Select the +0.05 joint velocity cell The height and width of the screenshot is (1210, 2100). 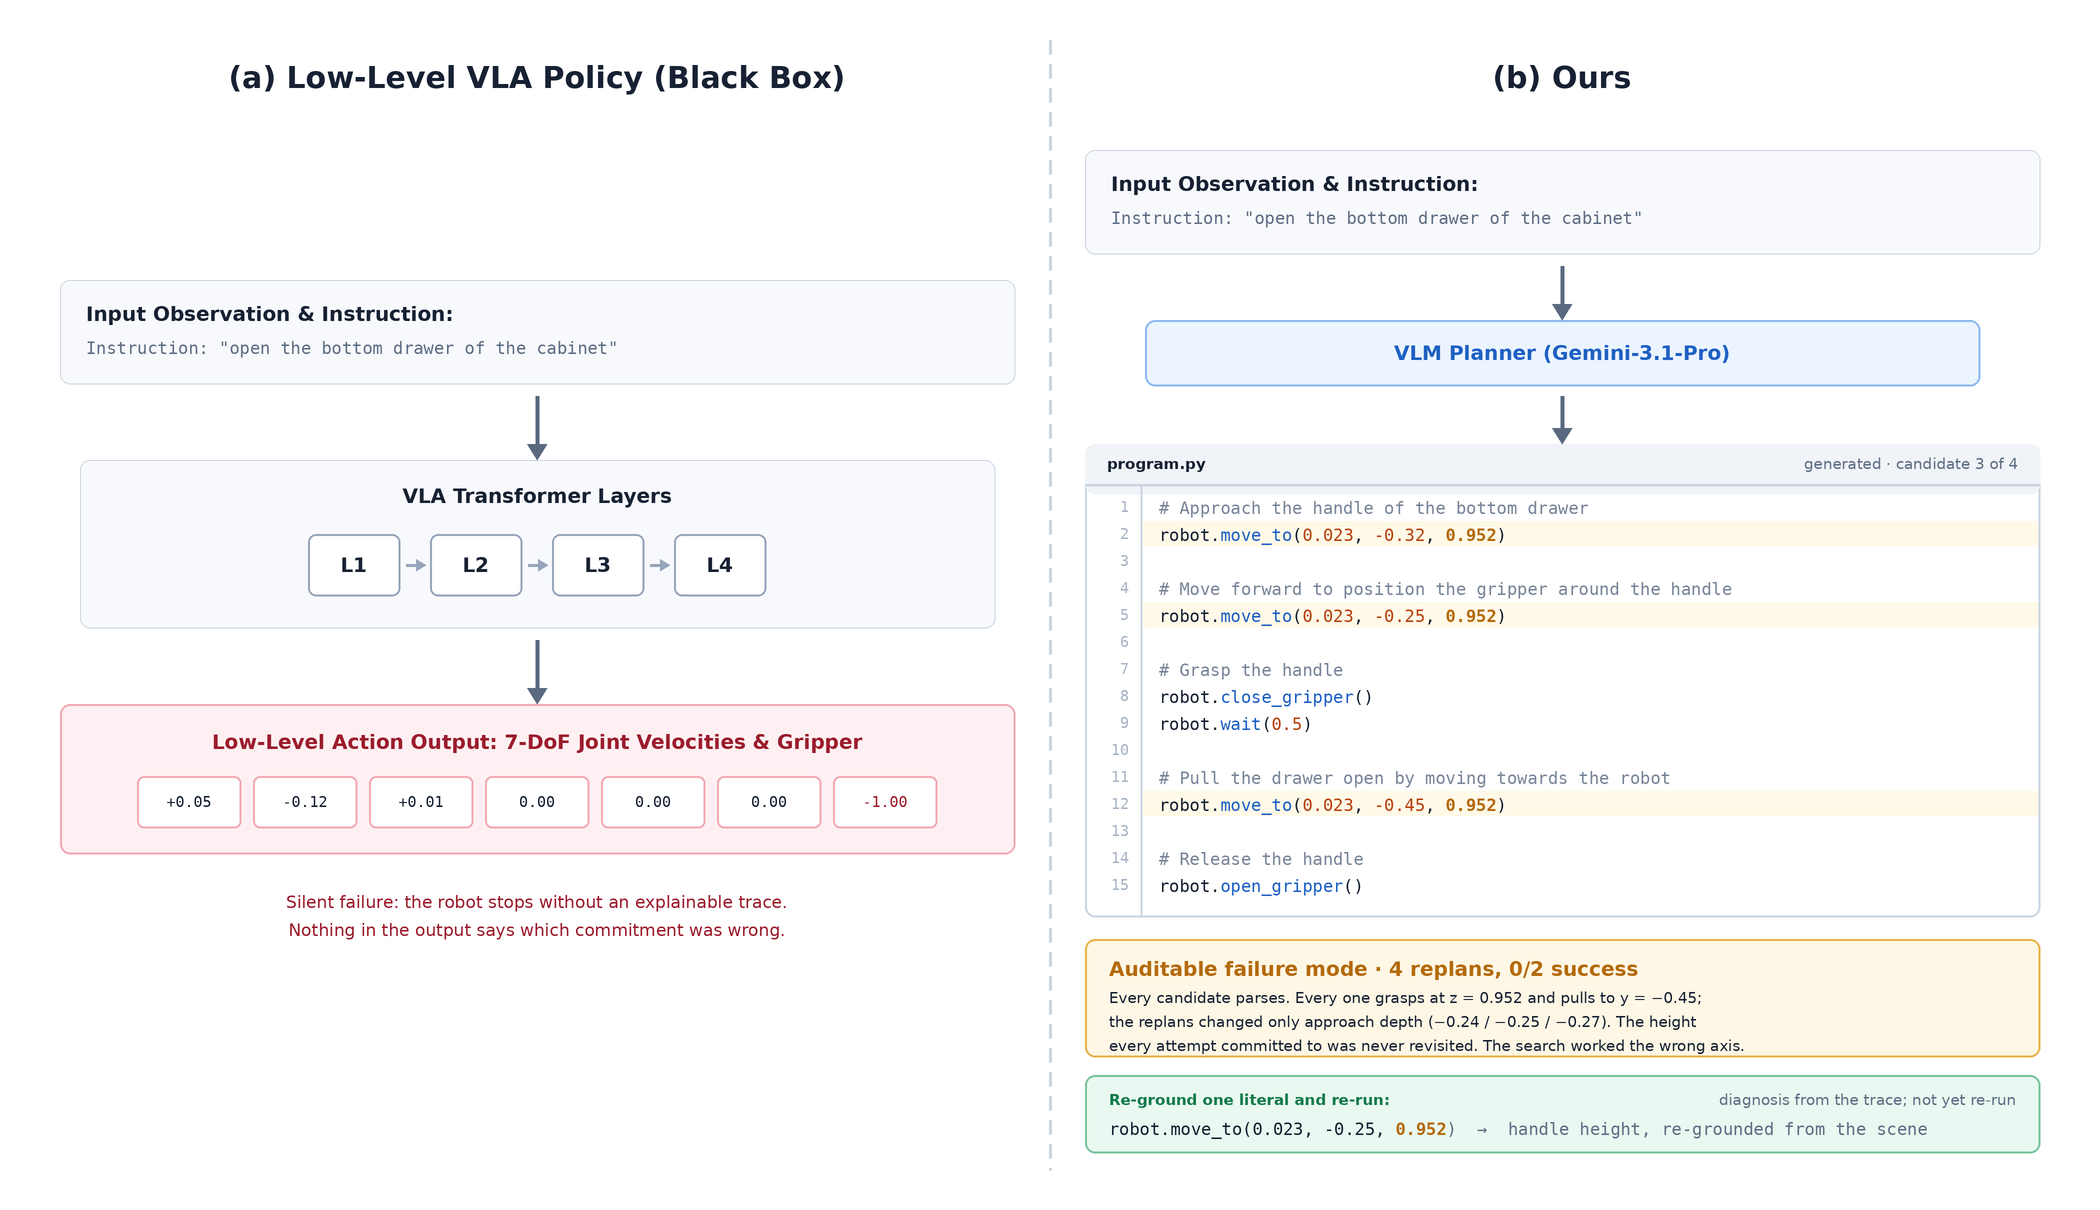[x=189, y=802]
